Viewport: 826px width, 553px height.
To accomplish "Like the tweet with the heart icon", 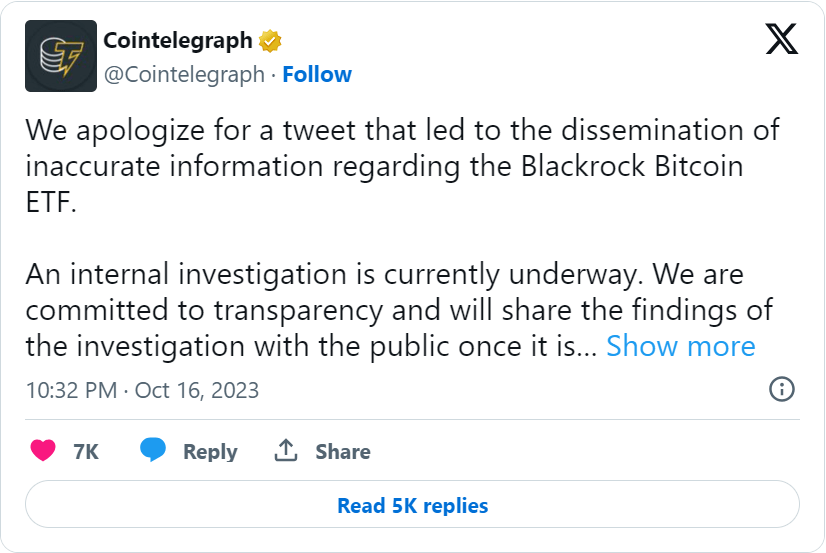I will tap(43, 451).
